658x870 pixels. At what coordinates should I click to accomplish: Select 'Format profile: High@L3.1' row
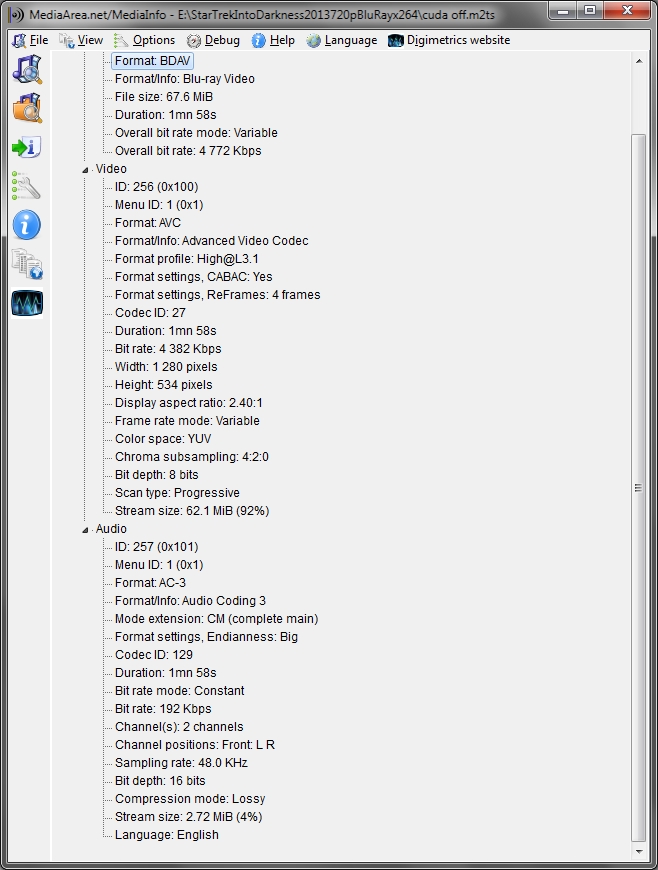(x=186, y=259)
